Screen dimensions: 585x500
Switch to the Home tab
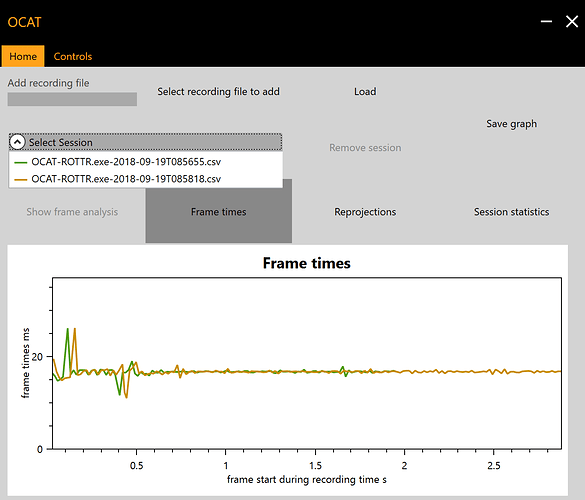click(23, 56)
